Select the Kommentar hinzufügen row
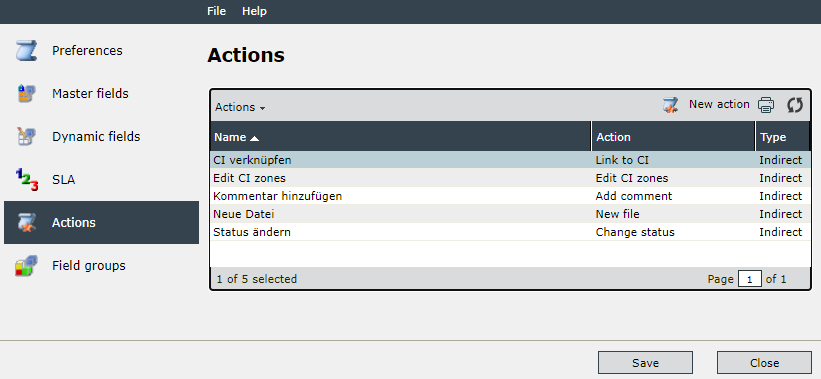 tap(511, 196)
